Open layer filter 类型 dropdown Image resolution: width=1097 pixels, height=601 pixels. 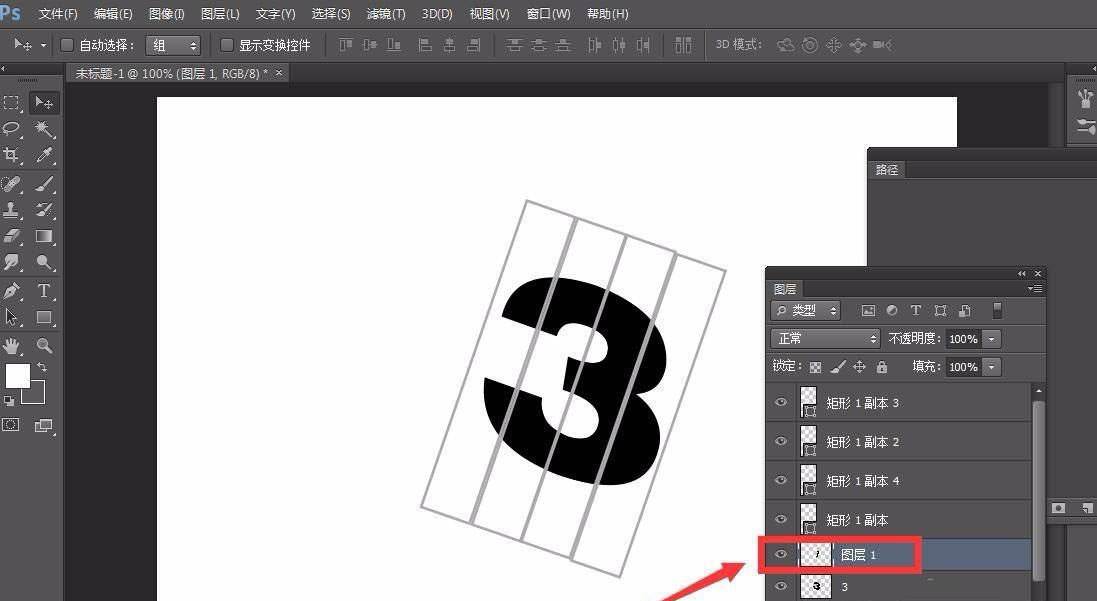click(805, 310)
